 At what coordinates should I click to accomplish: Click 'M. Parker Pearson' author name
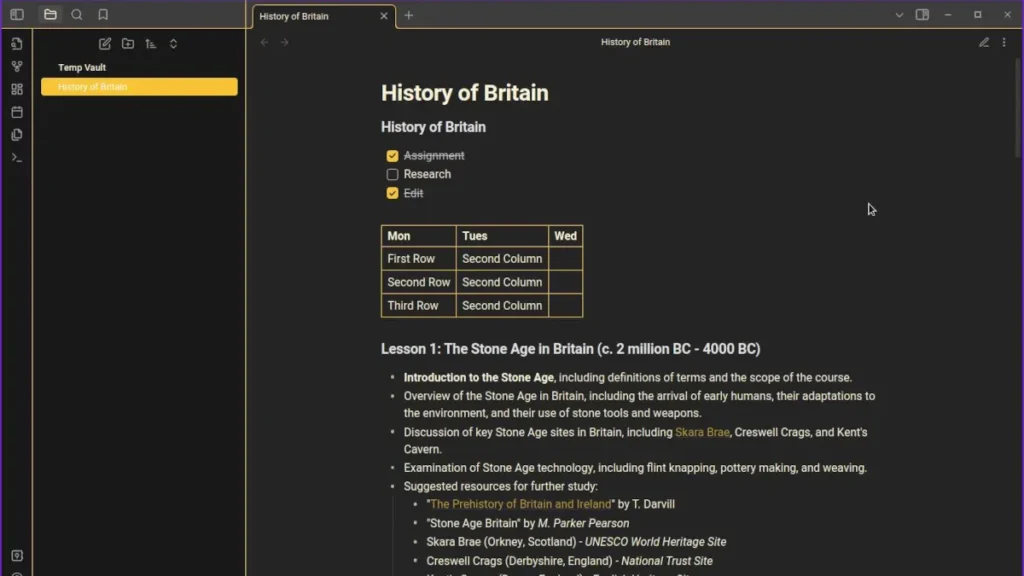583,523
